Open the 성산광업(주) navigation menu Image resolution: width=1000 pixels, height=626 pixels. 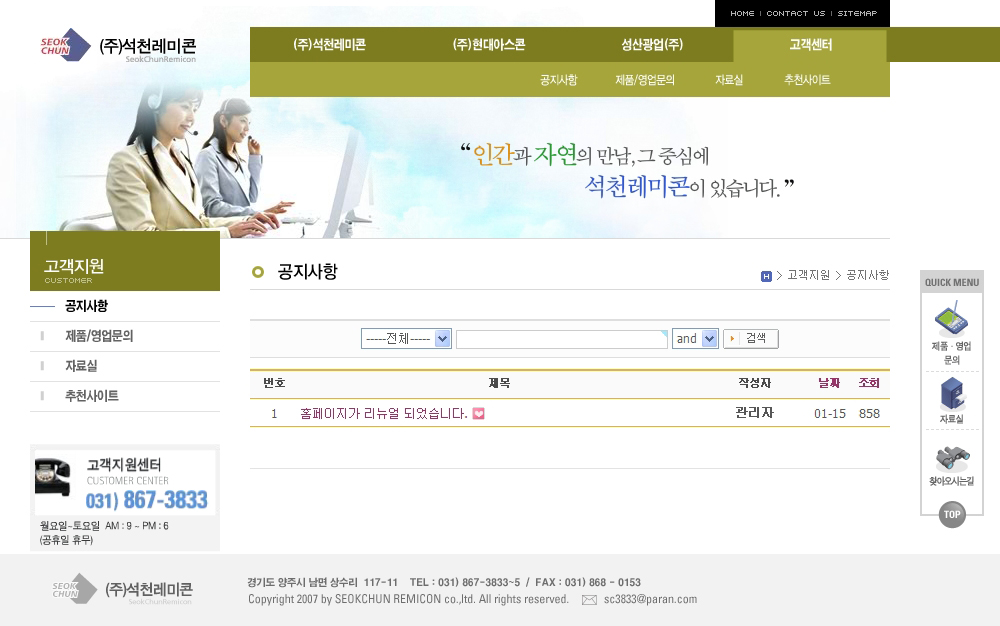pyautogui.click(x=652, y=45)
